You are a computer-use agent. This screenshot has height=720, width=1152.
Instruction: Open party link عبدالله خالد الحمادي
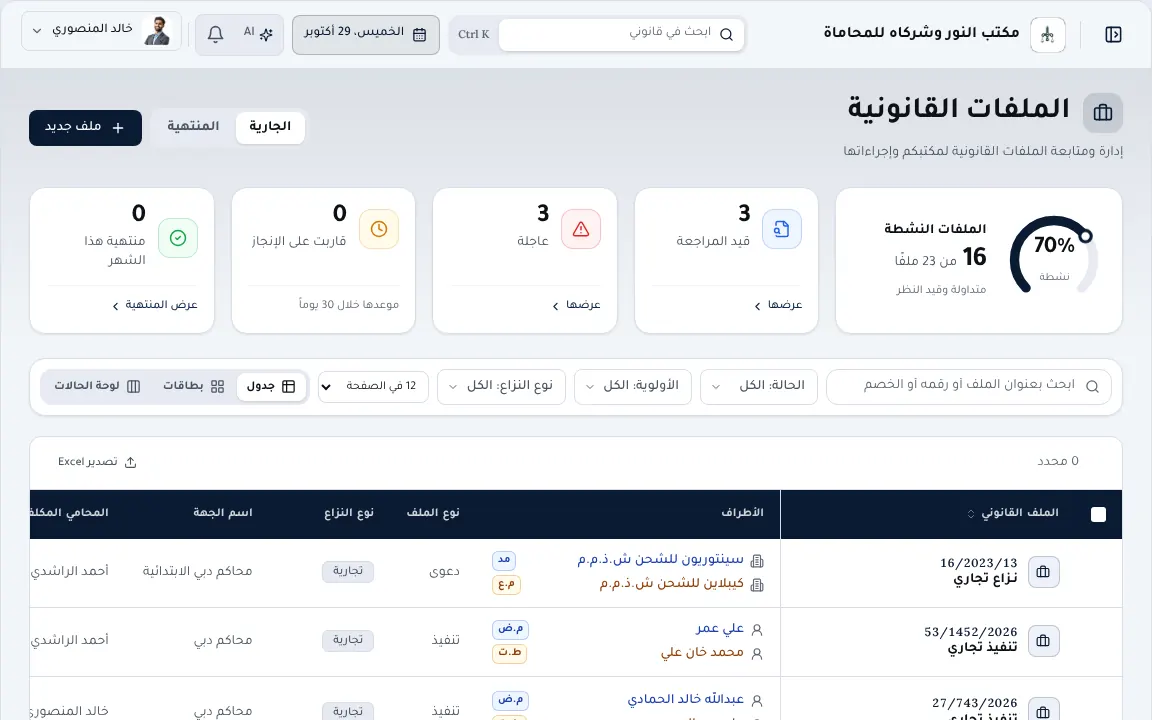tap(685, 700)
